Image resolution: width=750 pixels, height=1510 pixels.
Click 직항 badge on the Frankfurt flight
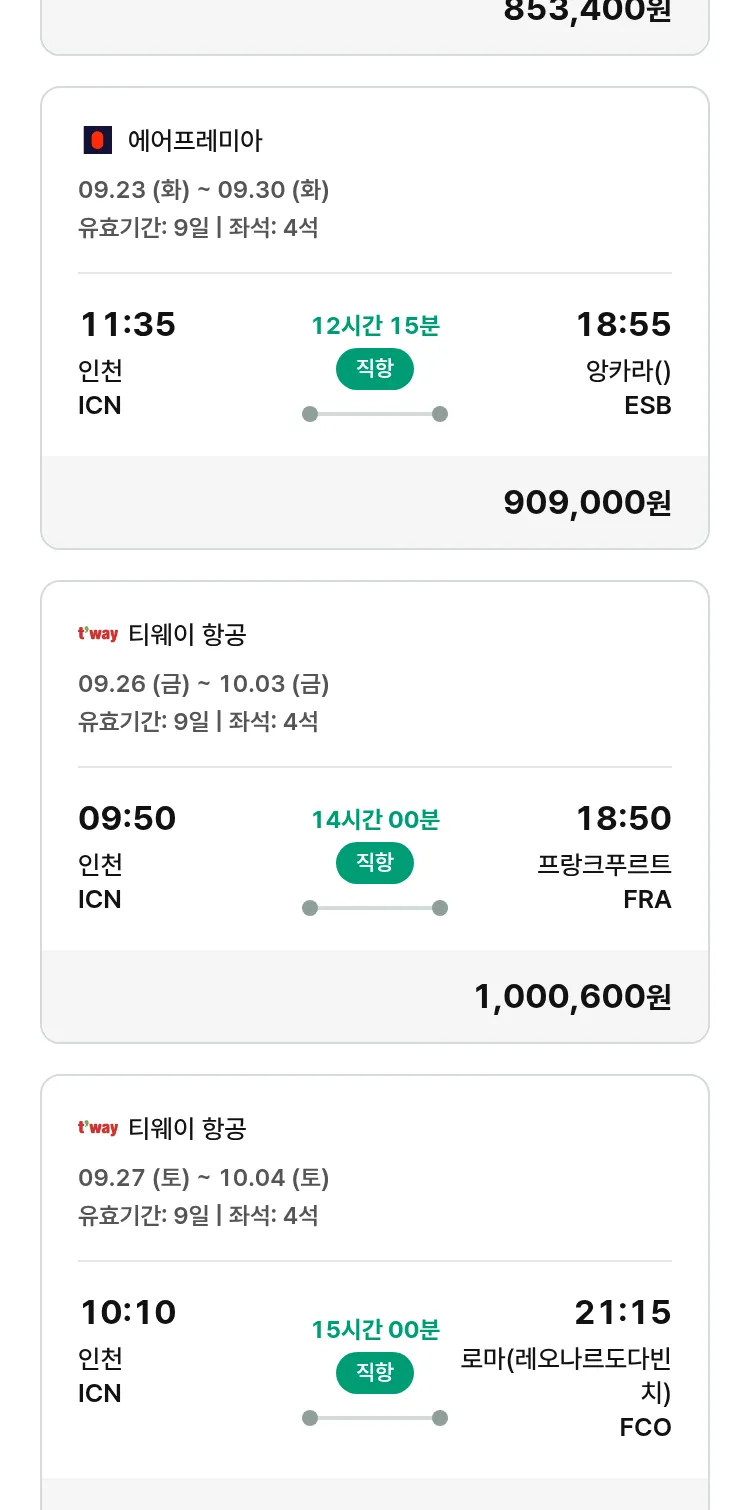pos(375,863)
